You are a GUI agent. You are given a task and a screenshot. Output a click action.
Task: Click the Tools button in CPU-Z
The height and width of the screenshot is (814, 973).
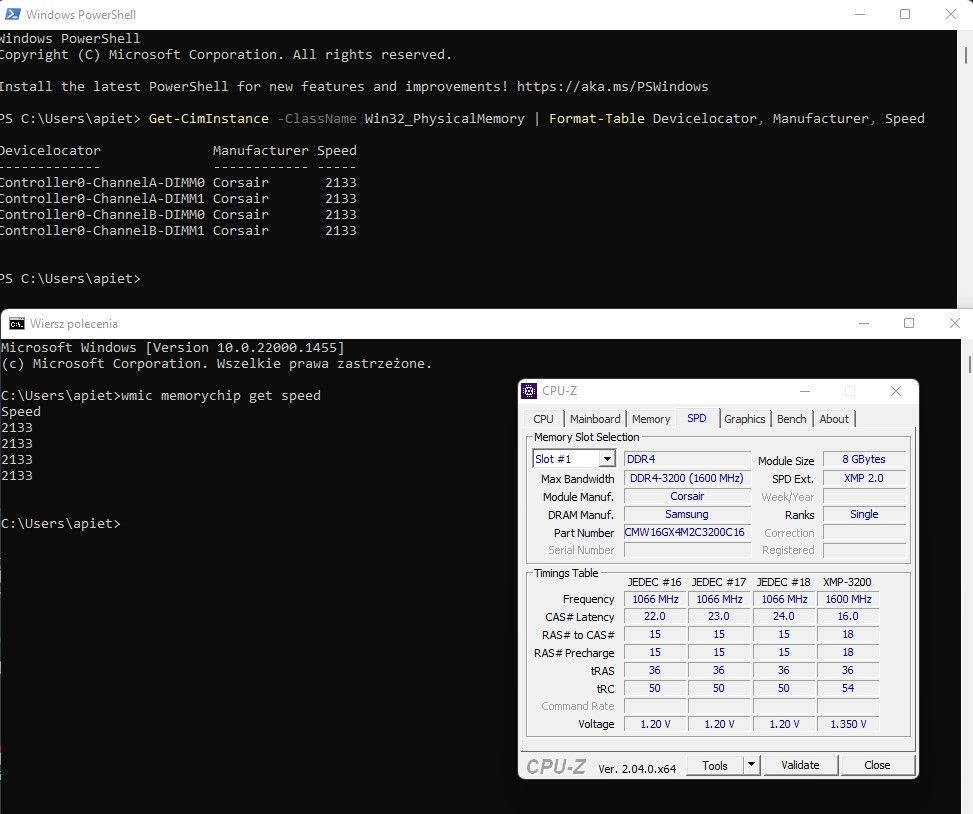[x=714, y=766]
